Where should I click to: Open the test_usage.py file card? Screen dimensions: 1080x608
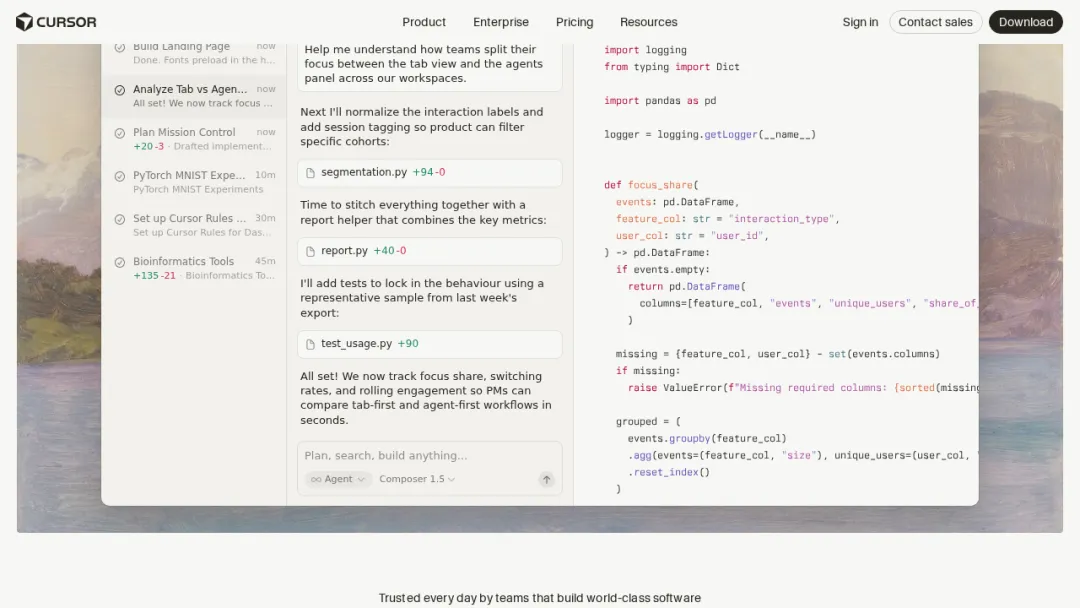pyautogui.click(x=429, y=344)
